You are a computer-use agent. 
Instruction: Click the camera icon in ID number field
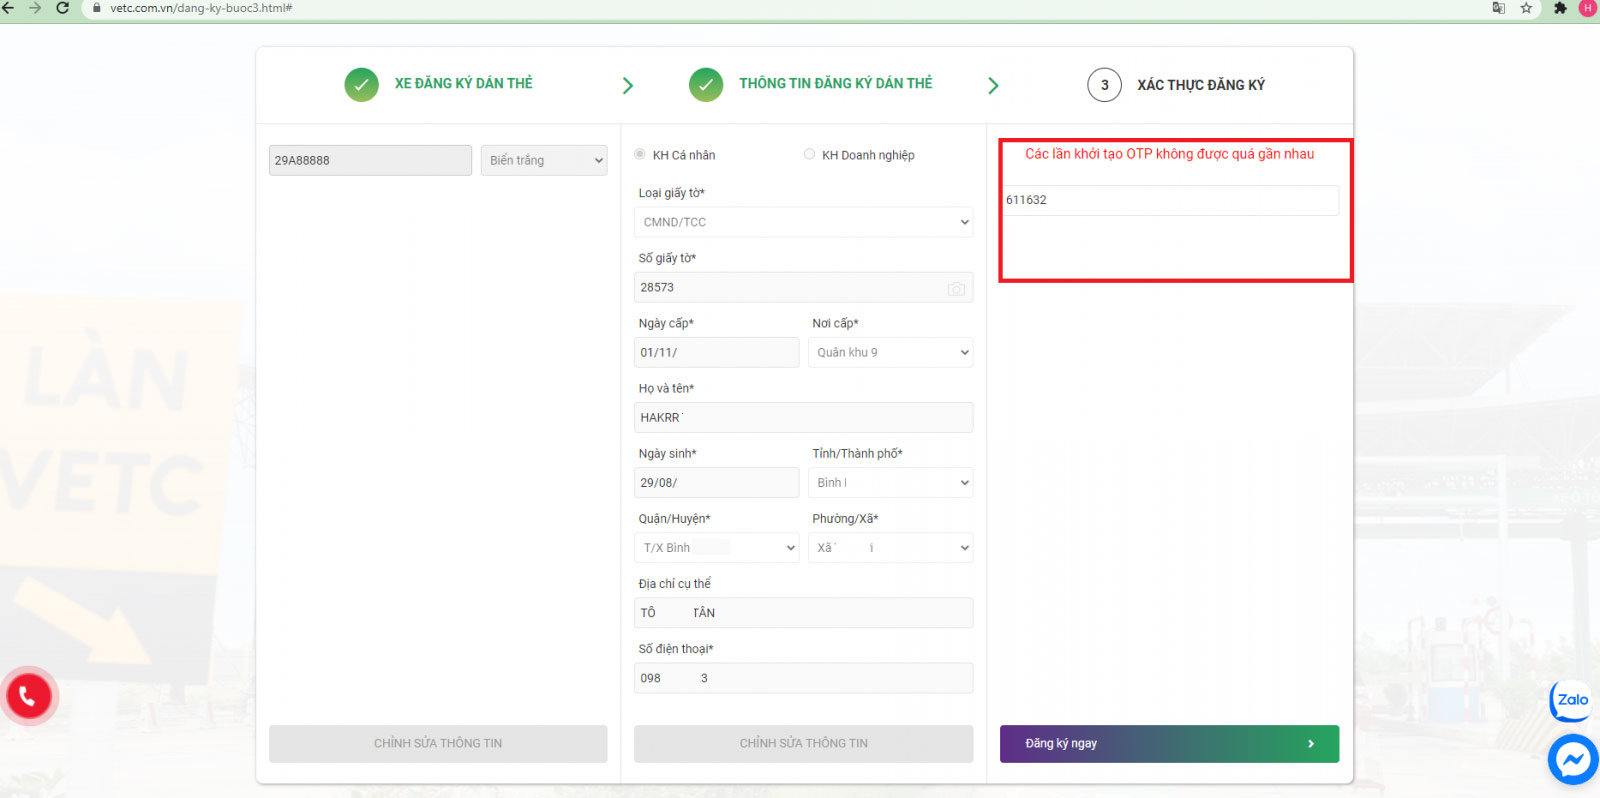[956, 288]
